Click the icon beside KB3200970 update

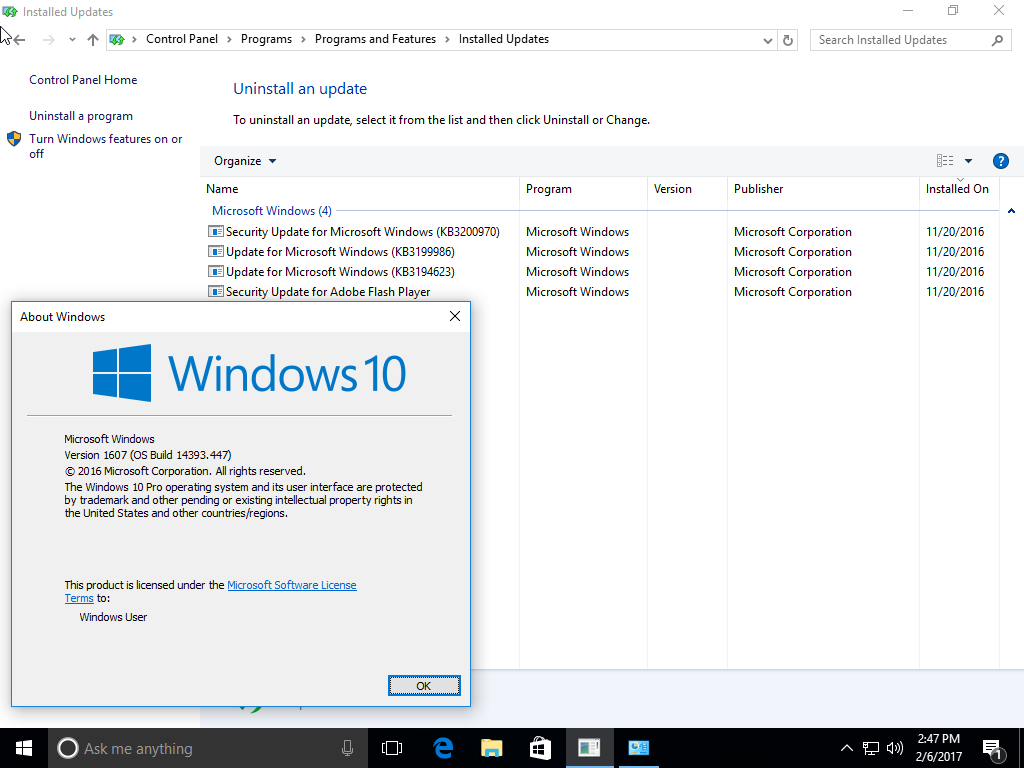tap(216, 231)
